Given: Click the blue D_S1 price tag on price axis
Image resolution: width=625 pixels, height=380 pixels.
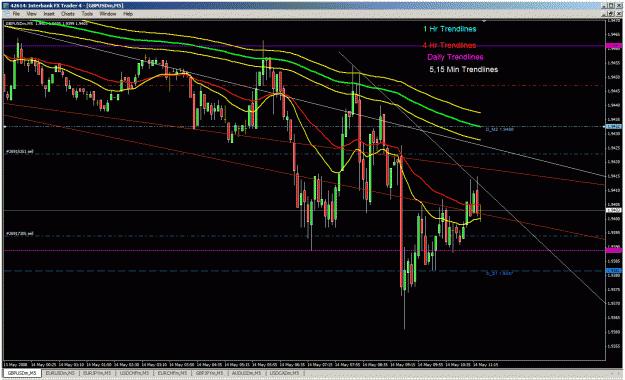Looking at the screenshot, I should (613, 271).
